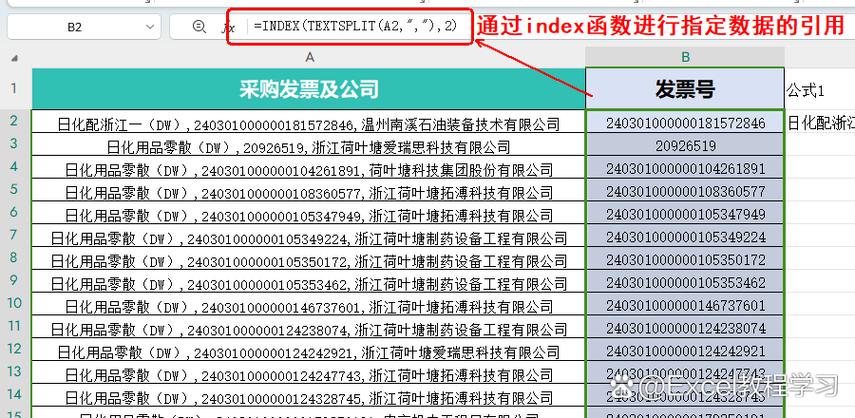Select row 9 header
Viewport: 855px width, 418px height.
click(14, 280)
